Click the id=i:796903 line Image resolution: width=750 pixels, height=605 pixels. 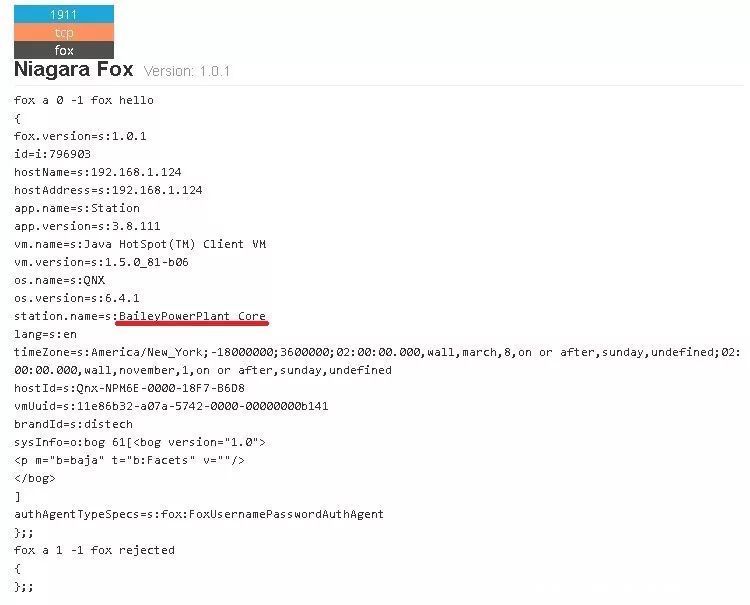click(x=52, y=154)
